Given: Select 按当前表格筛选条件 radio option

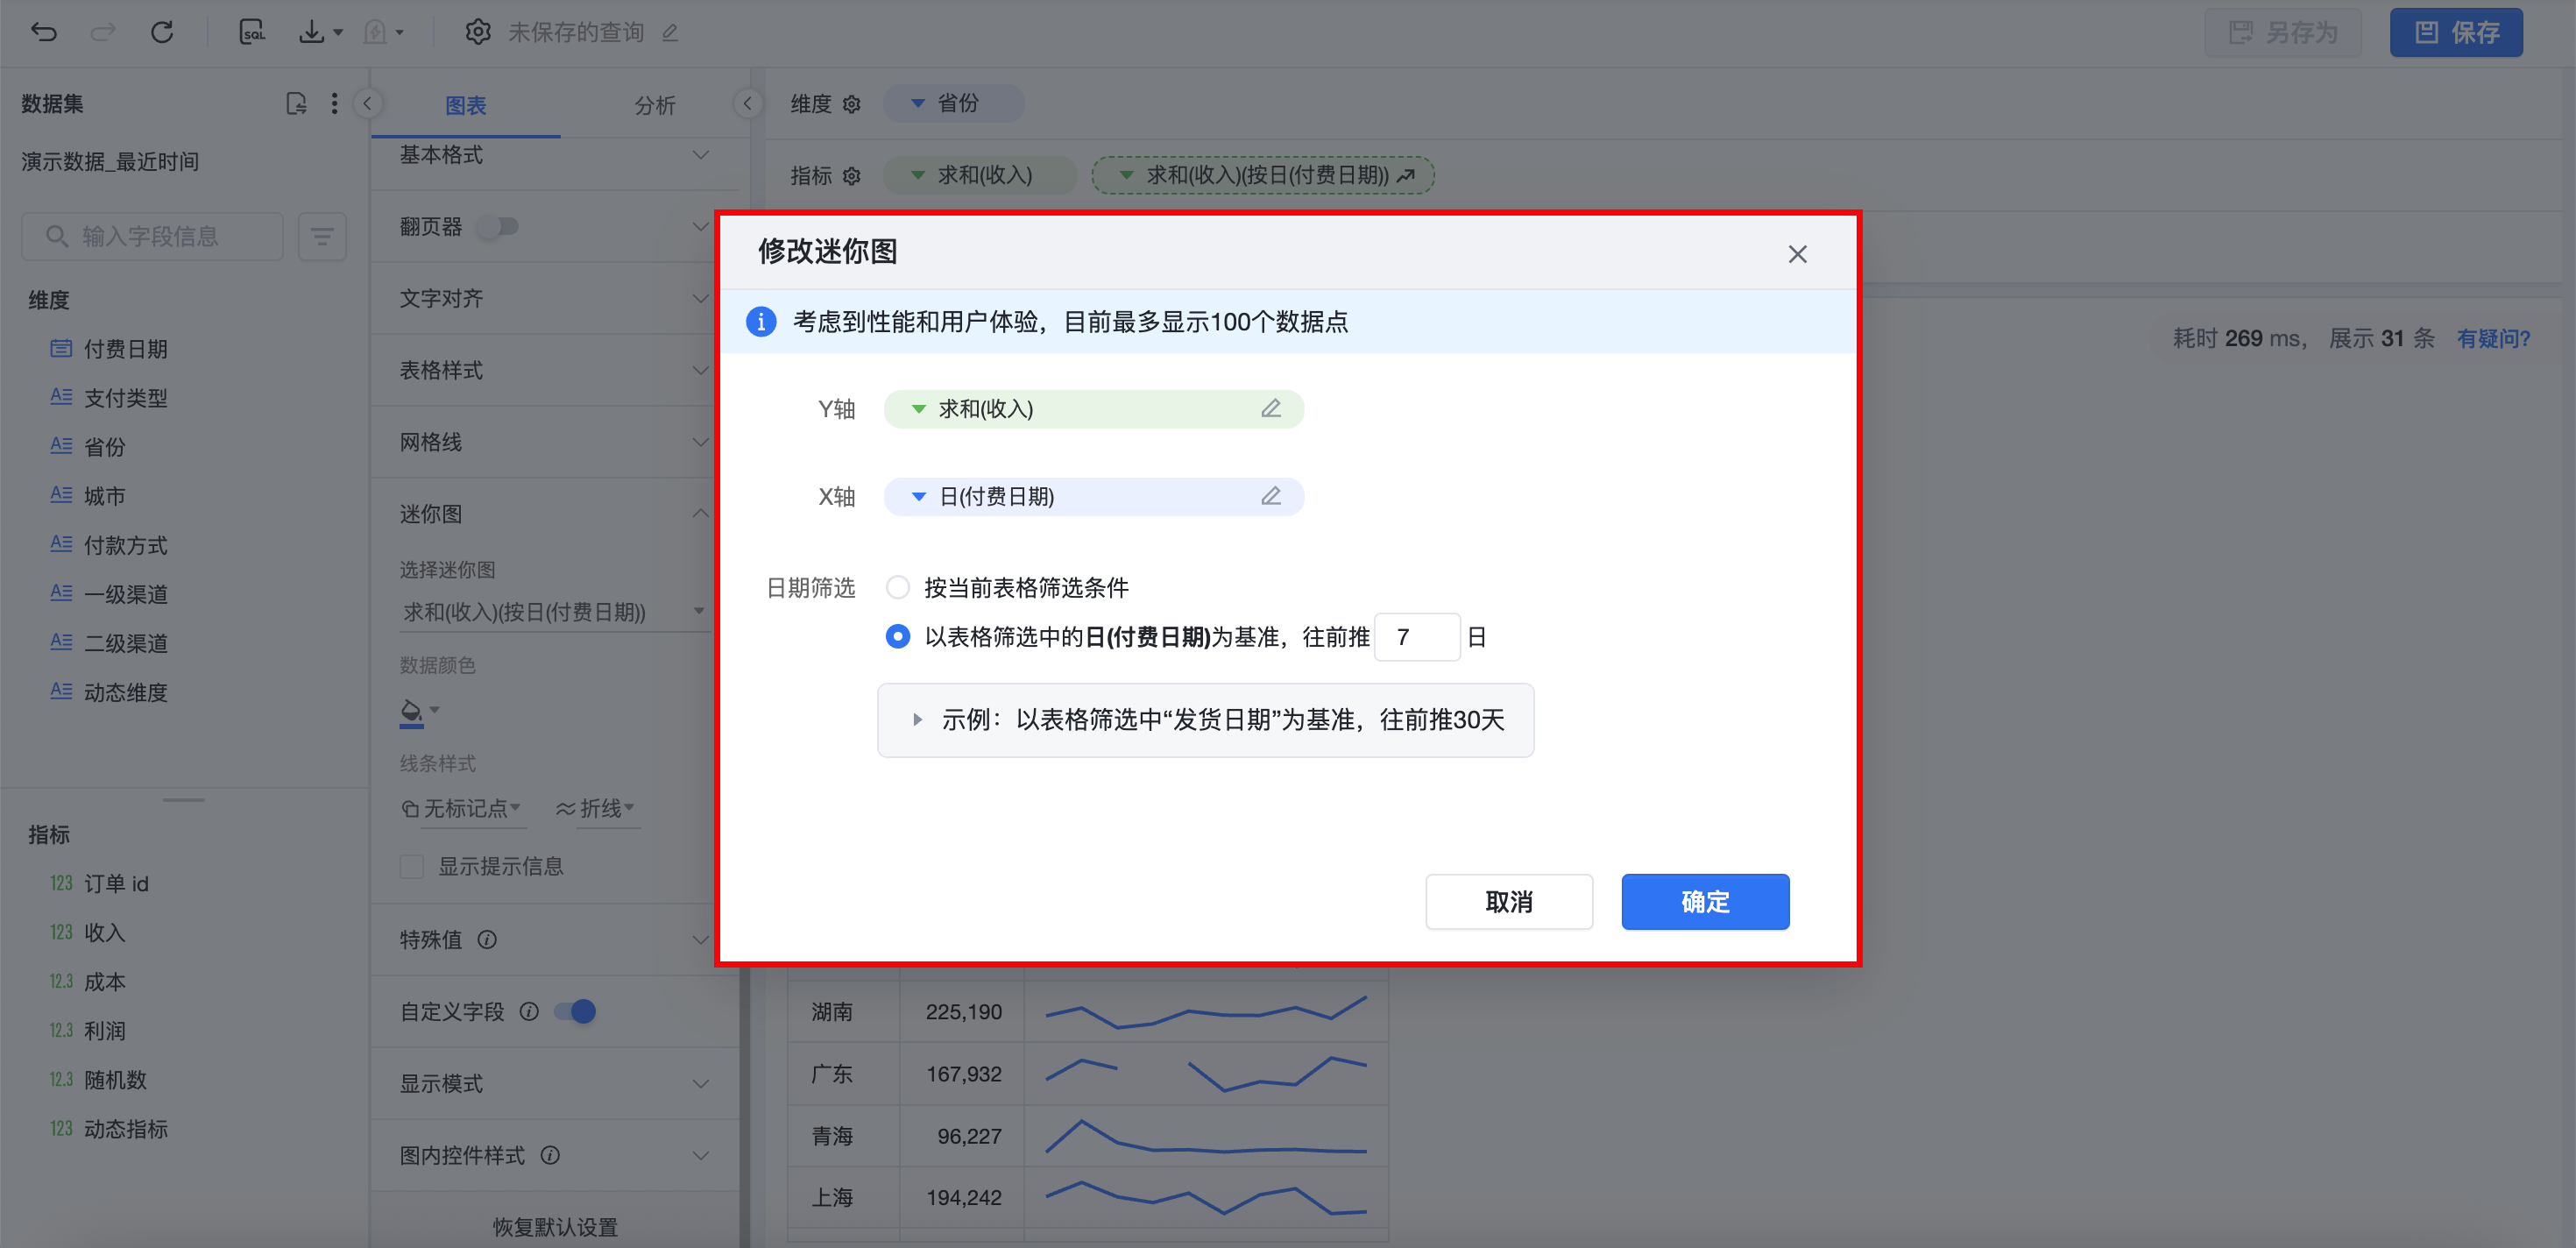Looking at the screenshot, I should 898,587.
